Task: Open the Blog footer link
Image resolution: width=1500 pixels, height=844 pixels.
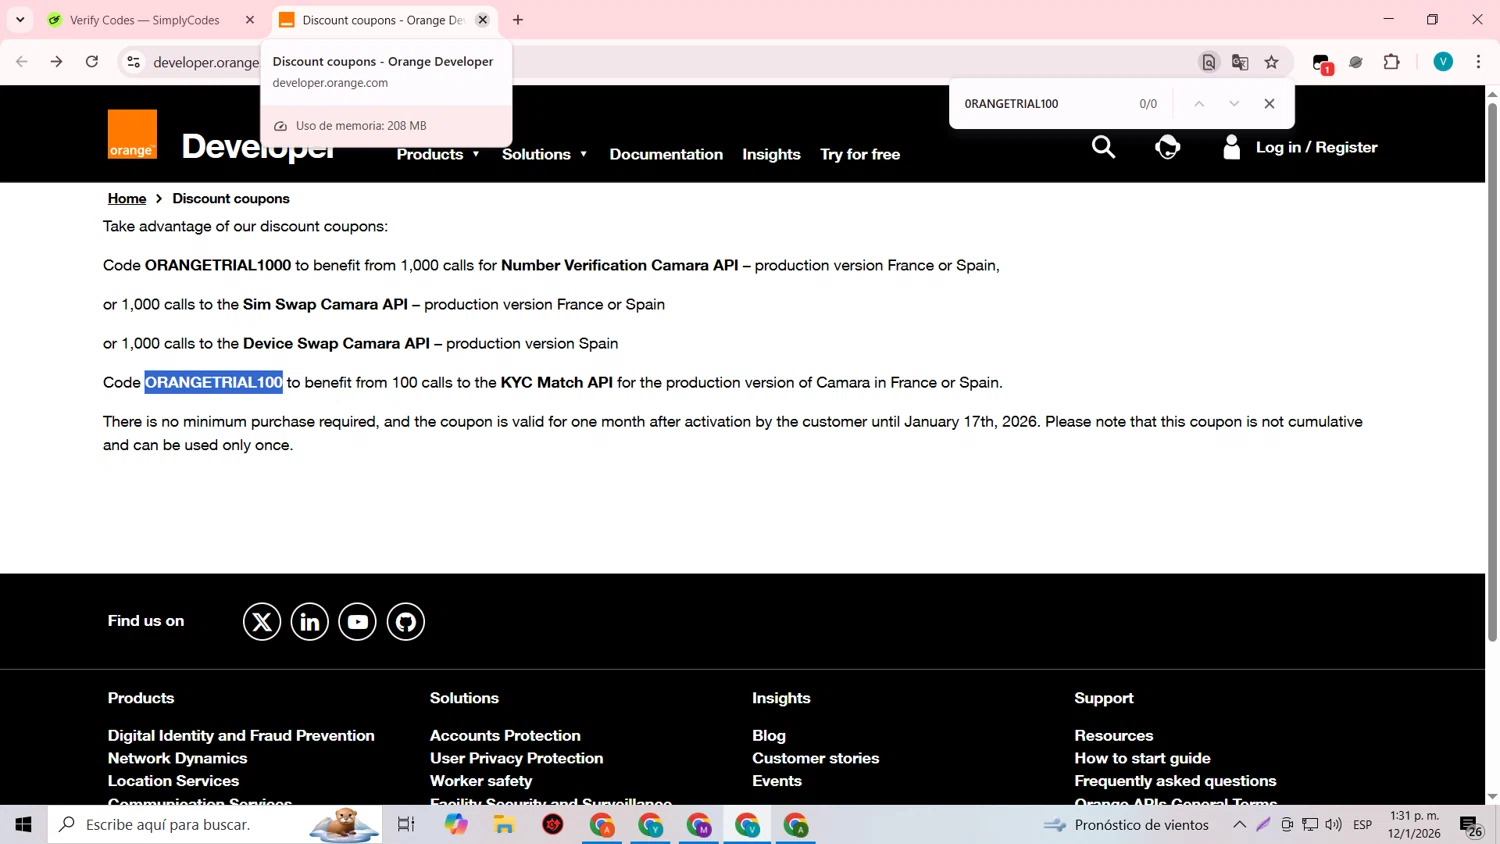Action: (769, 735)
